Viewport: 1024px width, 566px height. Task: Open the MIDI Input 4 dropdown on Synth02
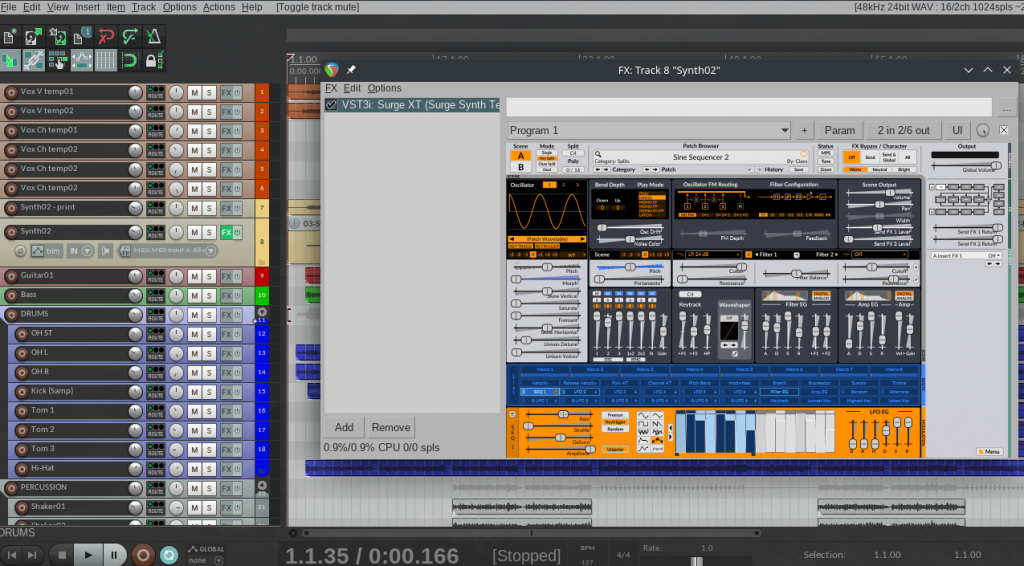point(210,251)
